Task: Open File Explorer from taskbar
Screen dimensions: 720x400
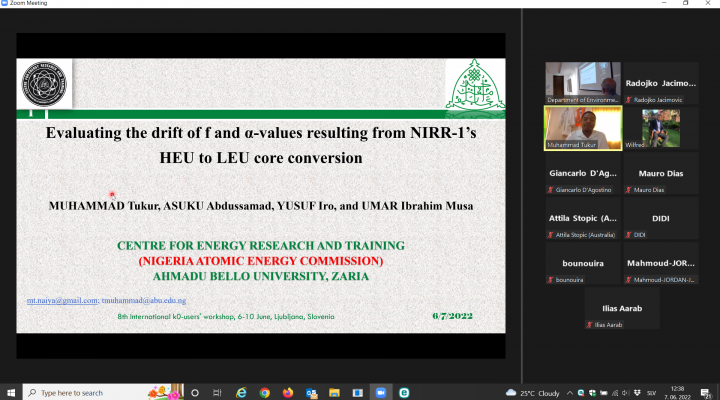Action: [334, 393]
